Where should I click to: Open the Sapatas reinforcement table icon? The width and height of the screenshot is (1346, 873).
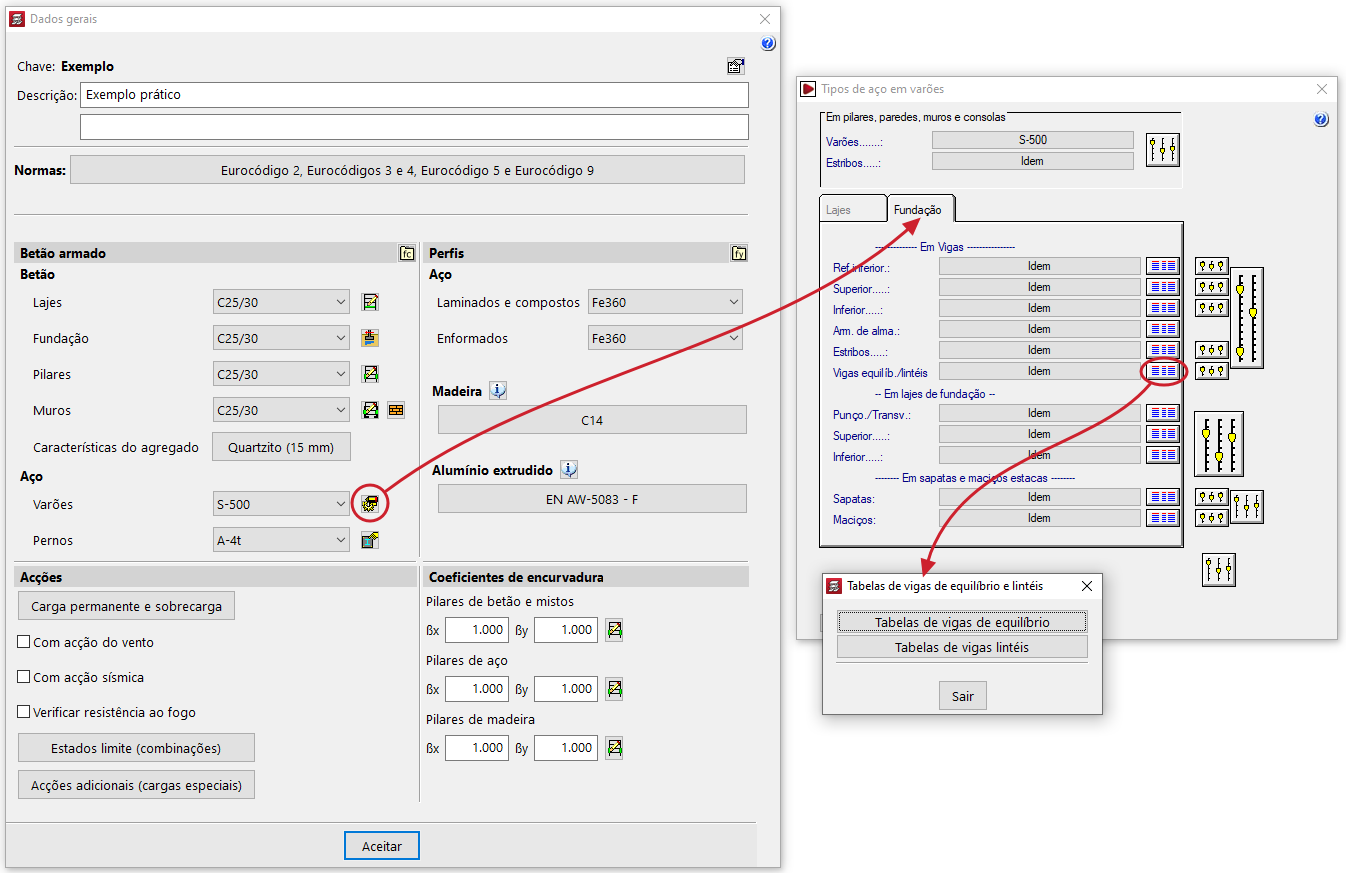coord(1162,497)
